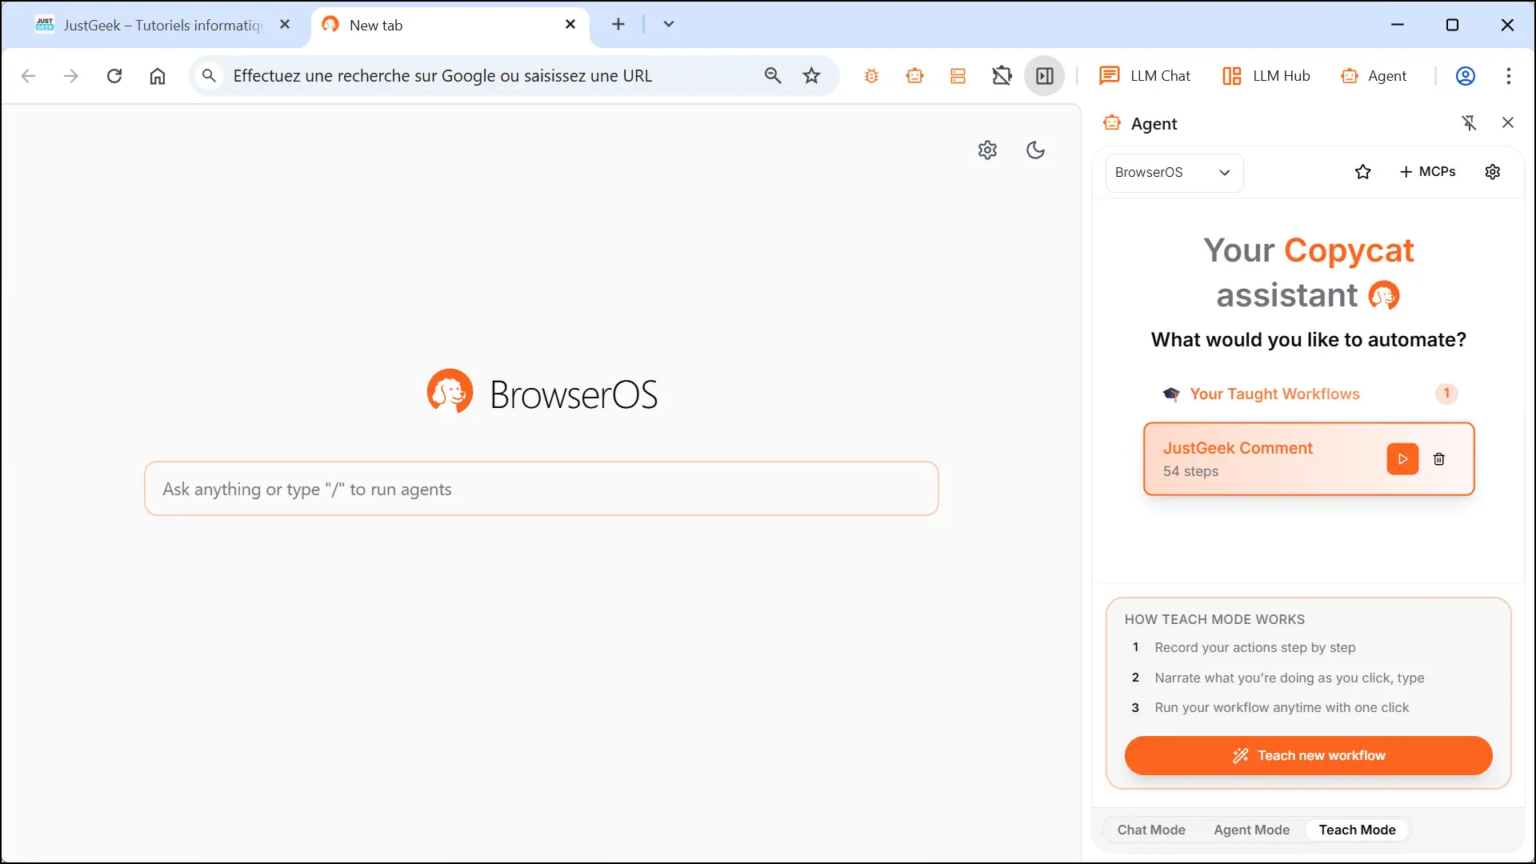Unpin the Agent panel

(1469, 122)
